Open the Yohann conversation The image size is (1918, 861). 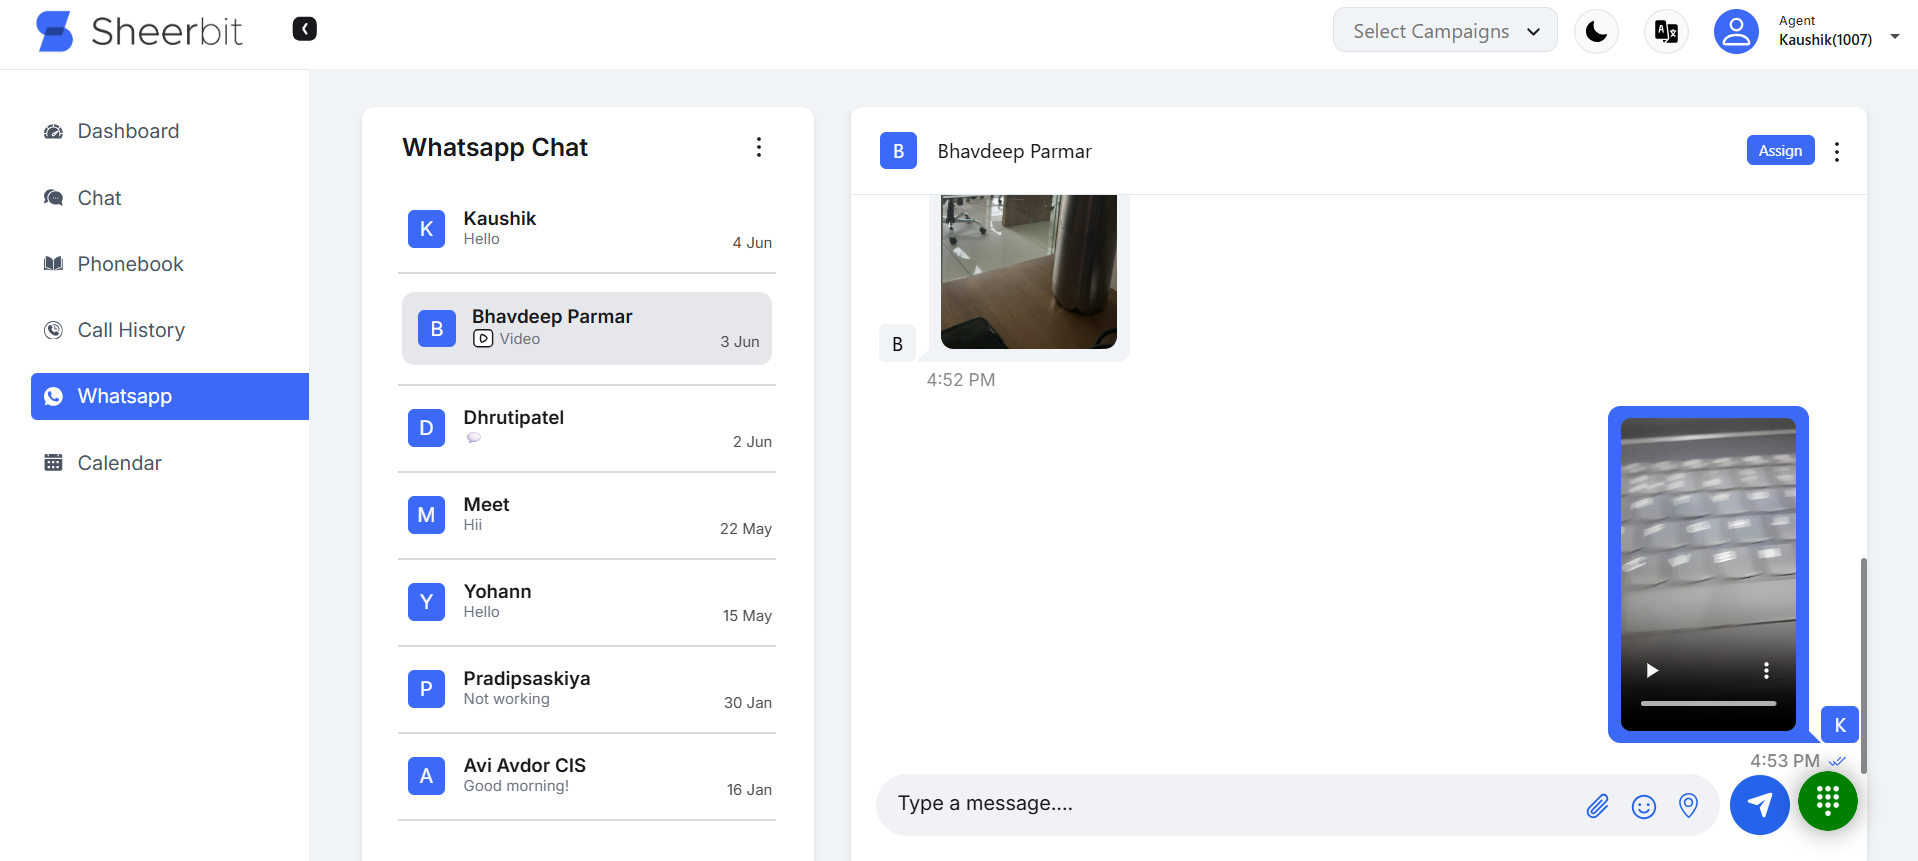[587, 602]
